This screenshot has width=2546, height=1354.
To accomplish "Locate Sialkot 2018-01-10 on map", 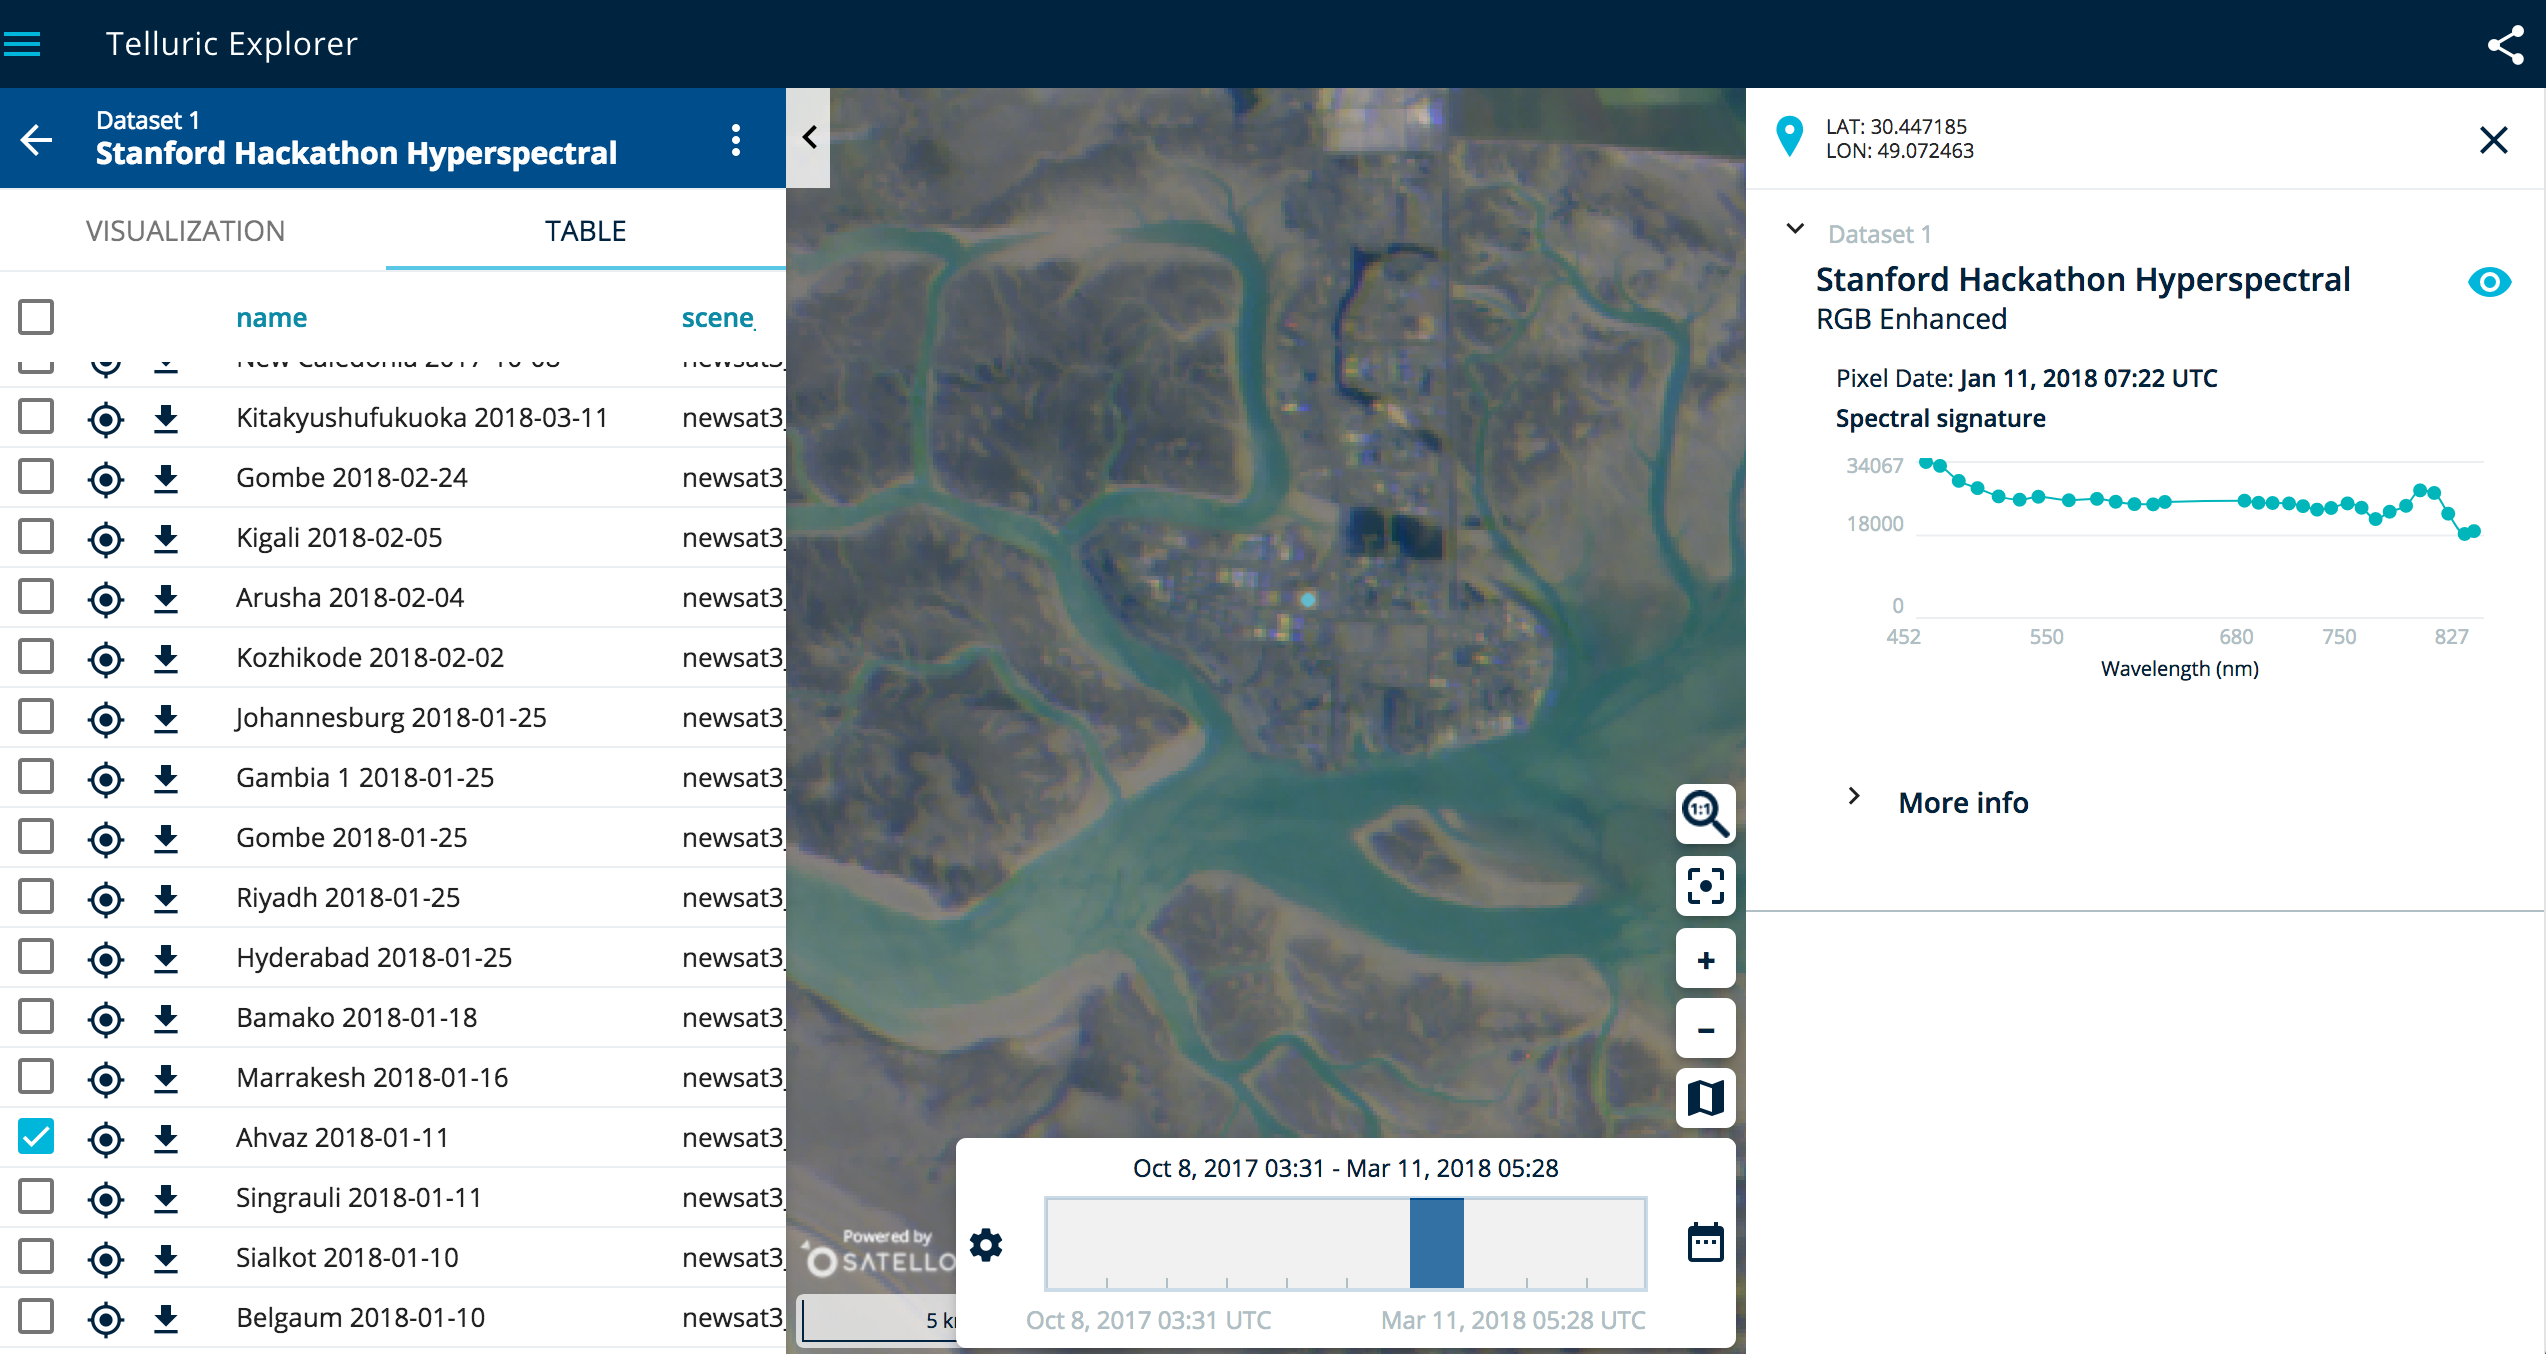I will 106,1259.
